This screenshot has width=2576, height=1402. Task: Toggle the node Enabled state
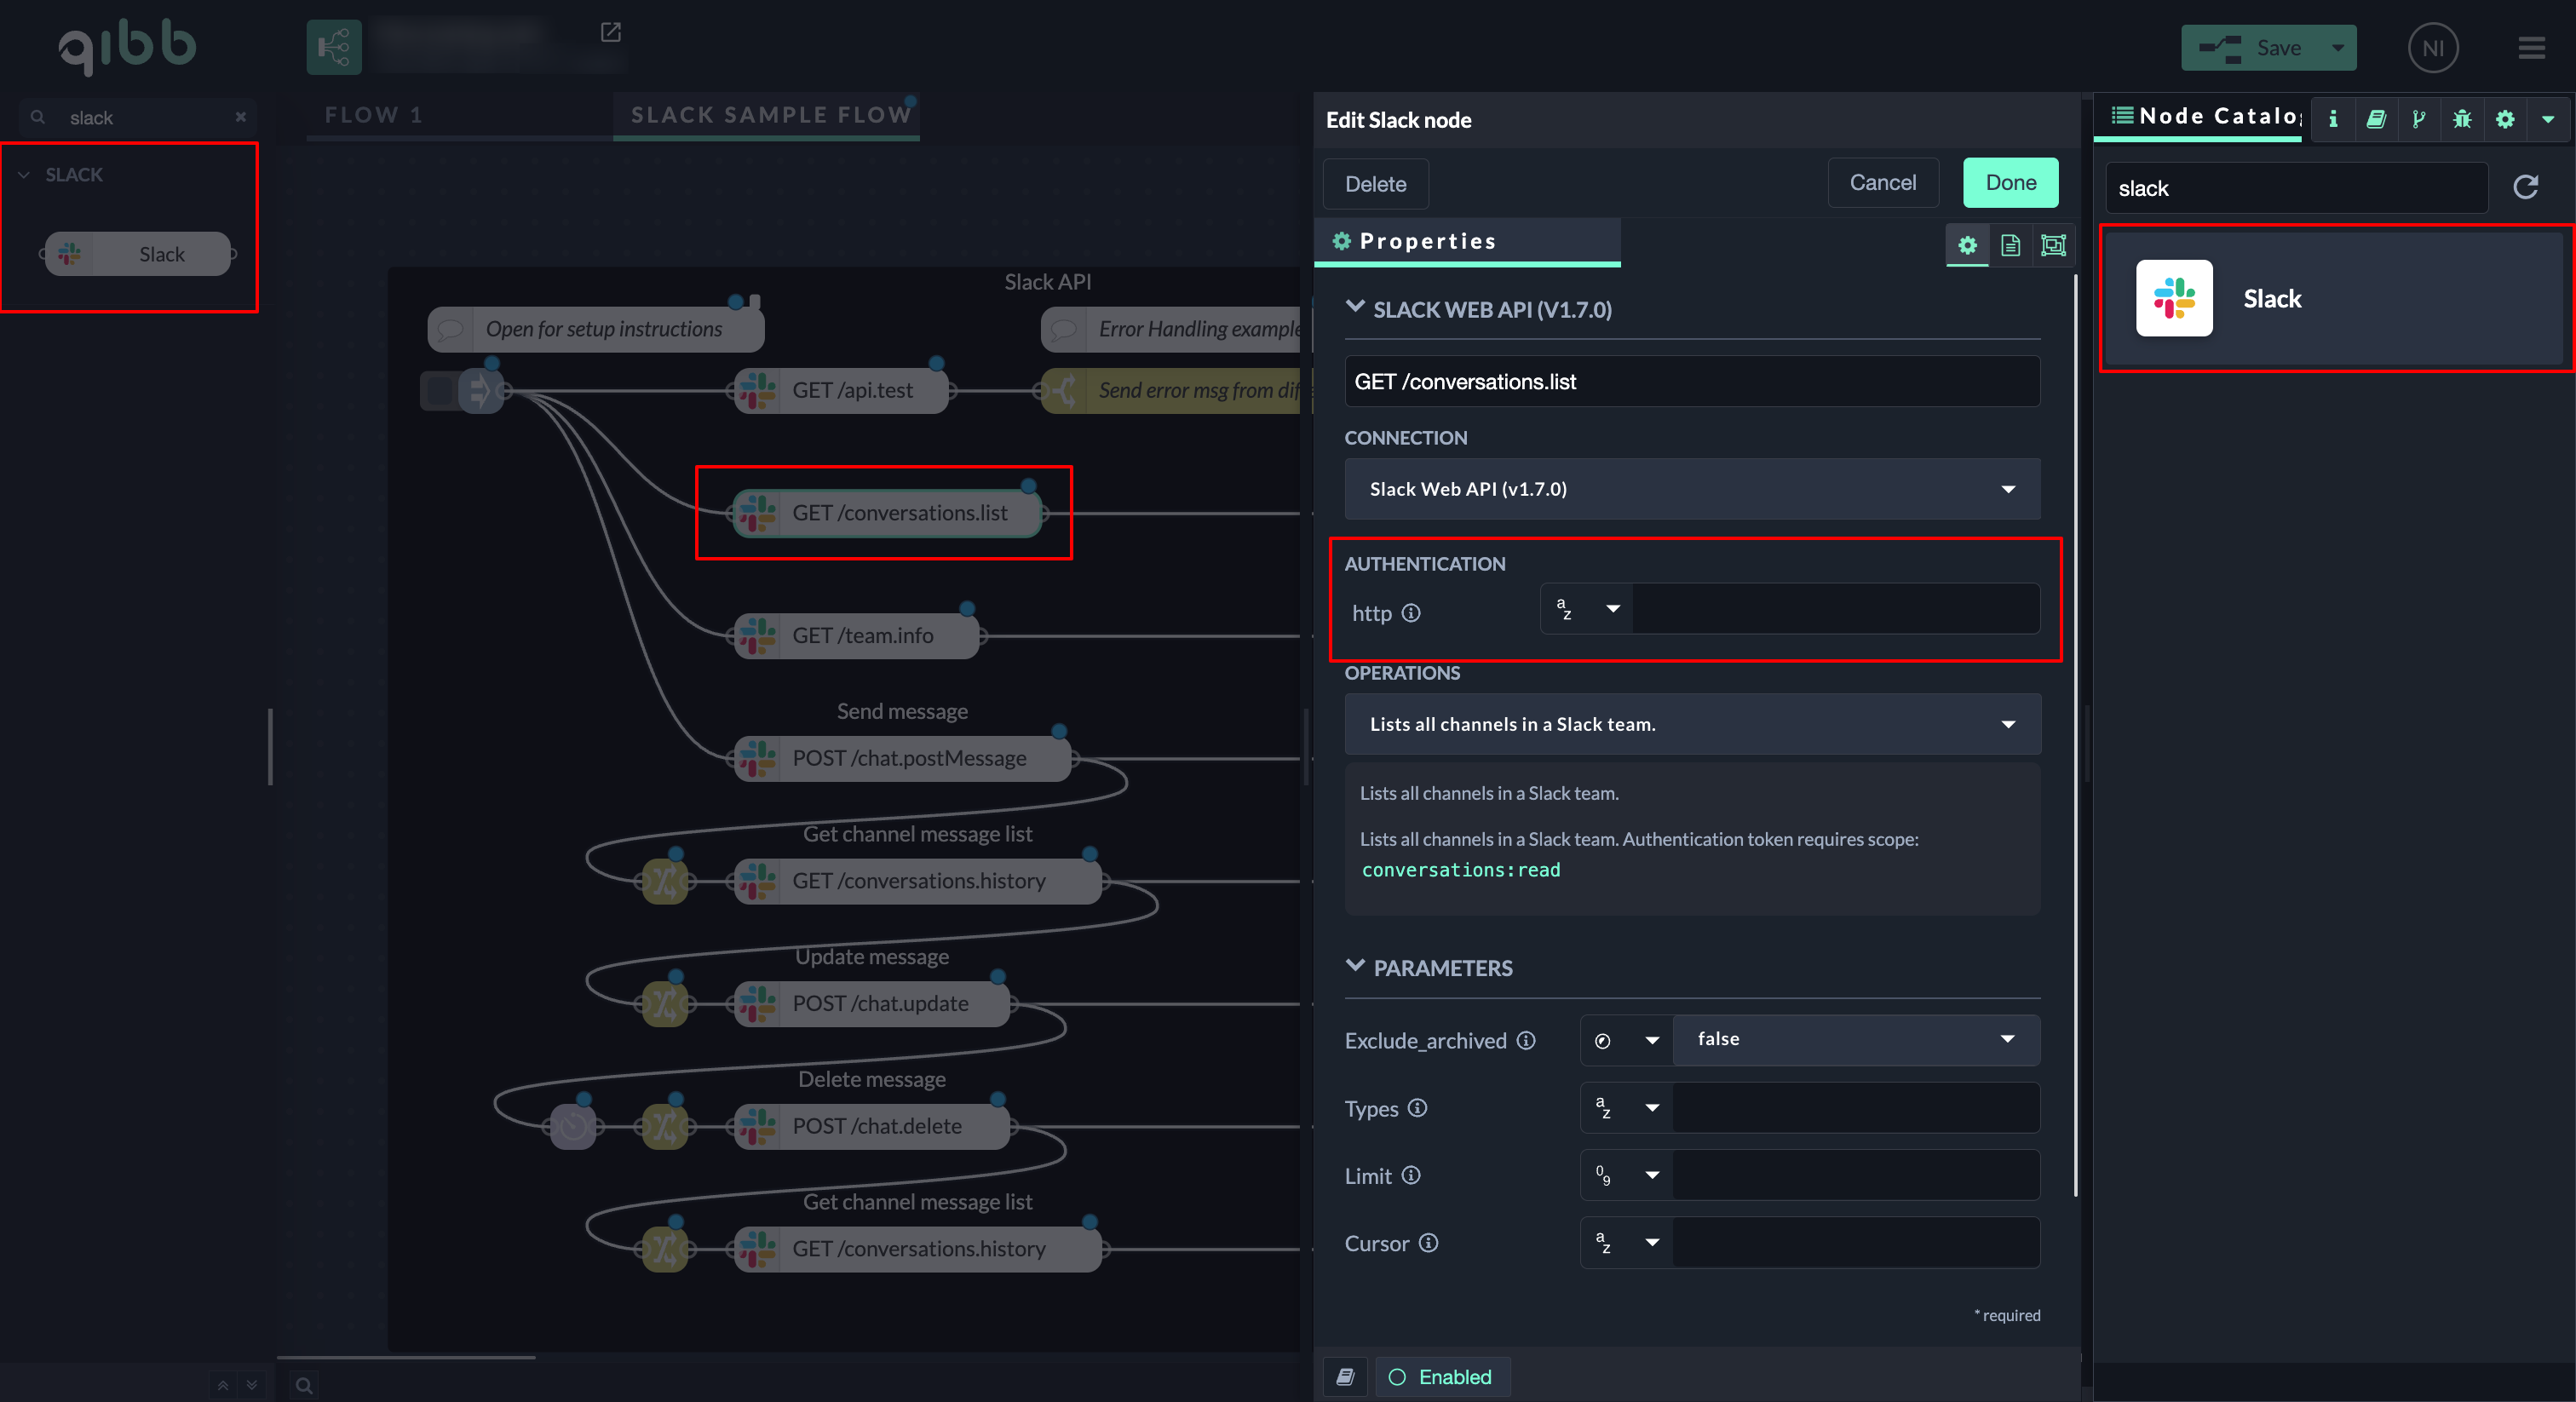(1441, 1377)
